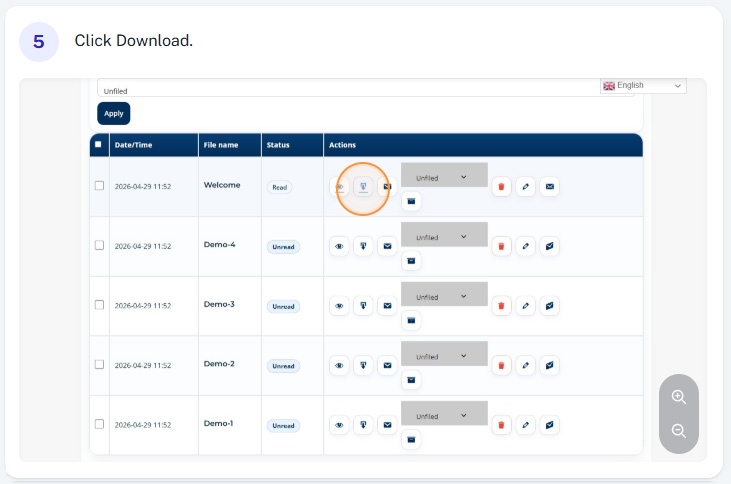The width and height of the screenshot is (731, 484).
Task: Click the Unread badge in Demo-4 row
Action: tap(283, 247)
